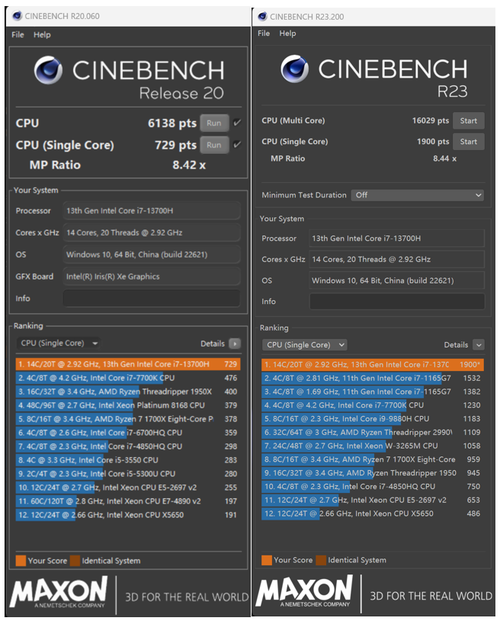Click the Cores x GHz field in R23
Screen dimensions: 500x621
pyautogui.click(x=397, y=259)
